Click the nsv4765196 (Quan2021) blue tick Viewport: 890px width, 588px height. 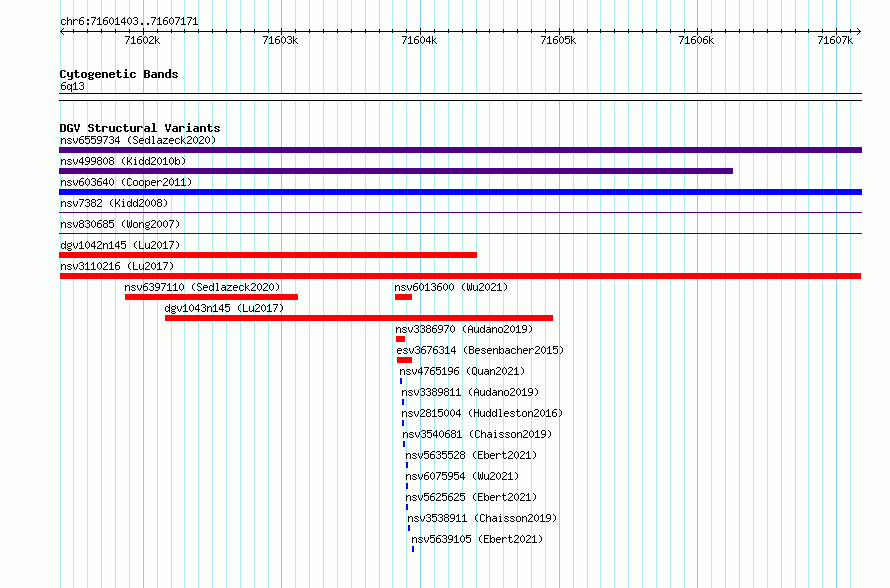click(x=401, y=381)
